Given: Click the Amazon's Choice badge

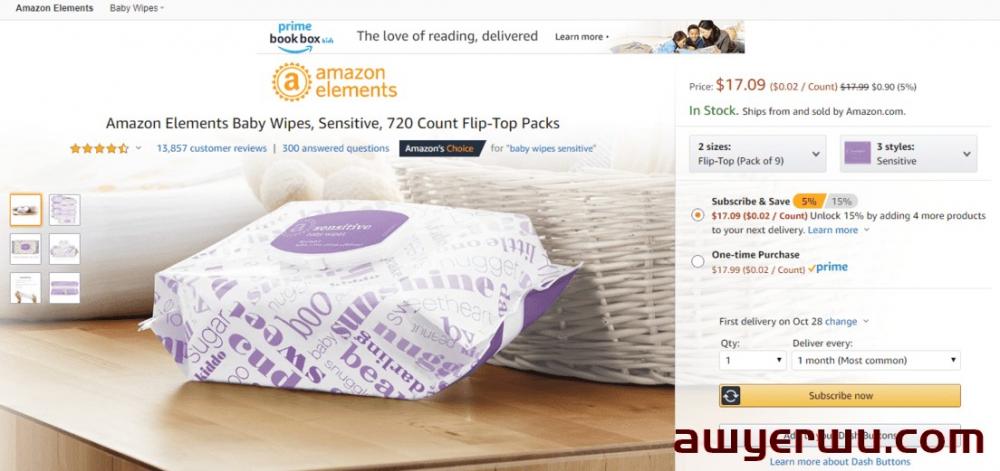Looking at the screenshot, I should point(441,149).
